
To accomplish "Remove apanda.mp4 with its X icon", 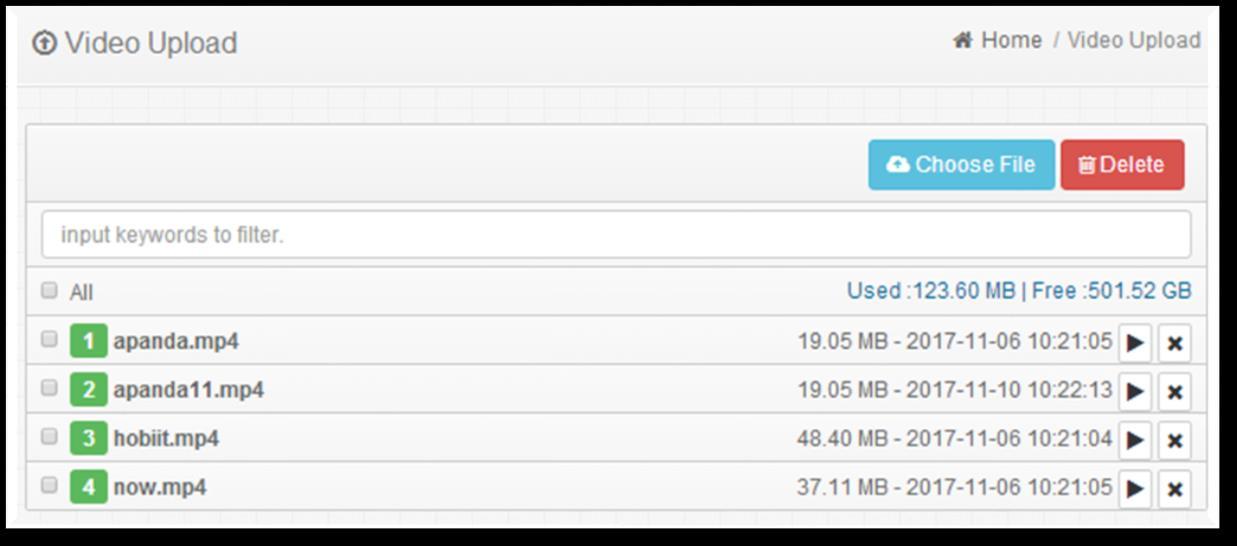I will tap(1175, 342).
